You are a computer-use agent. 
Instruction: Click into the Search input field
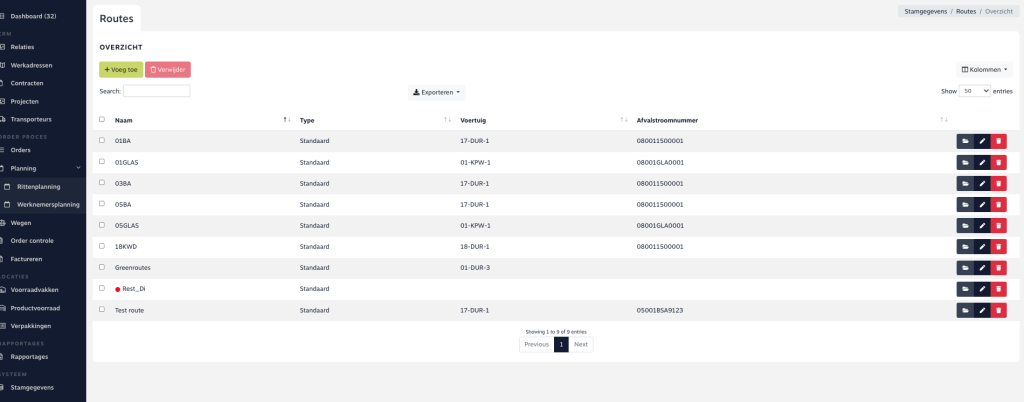tap(156, 91)
